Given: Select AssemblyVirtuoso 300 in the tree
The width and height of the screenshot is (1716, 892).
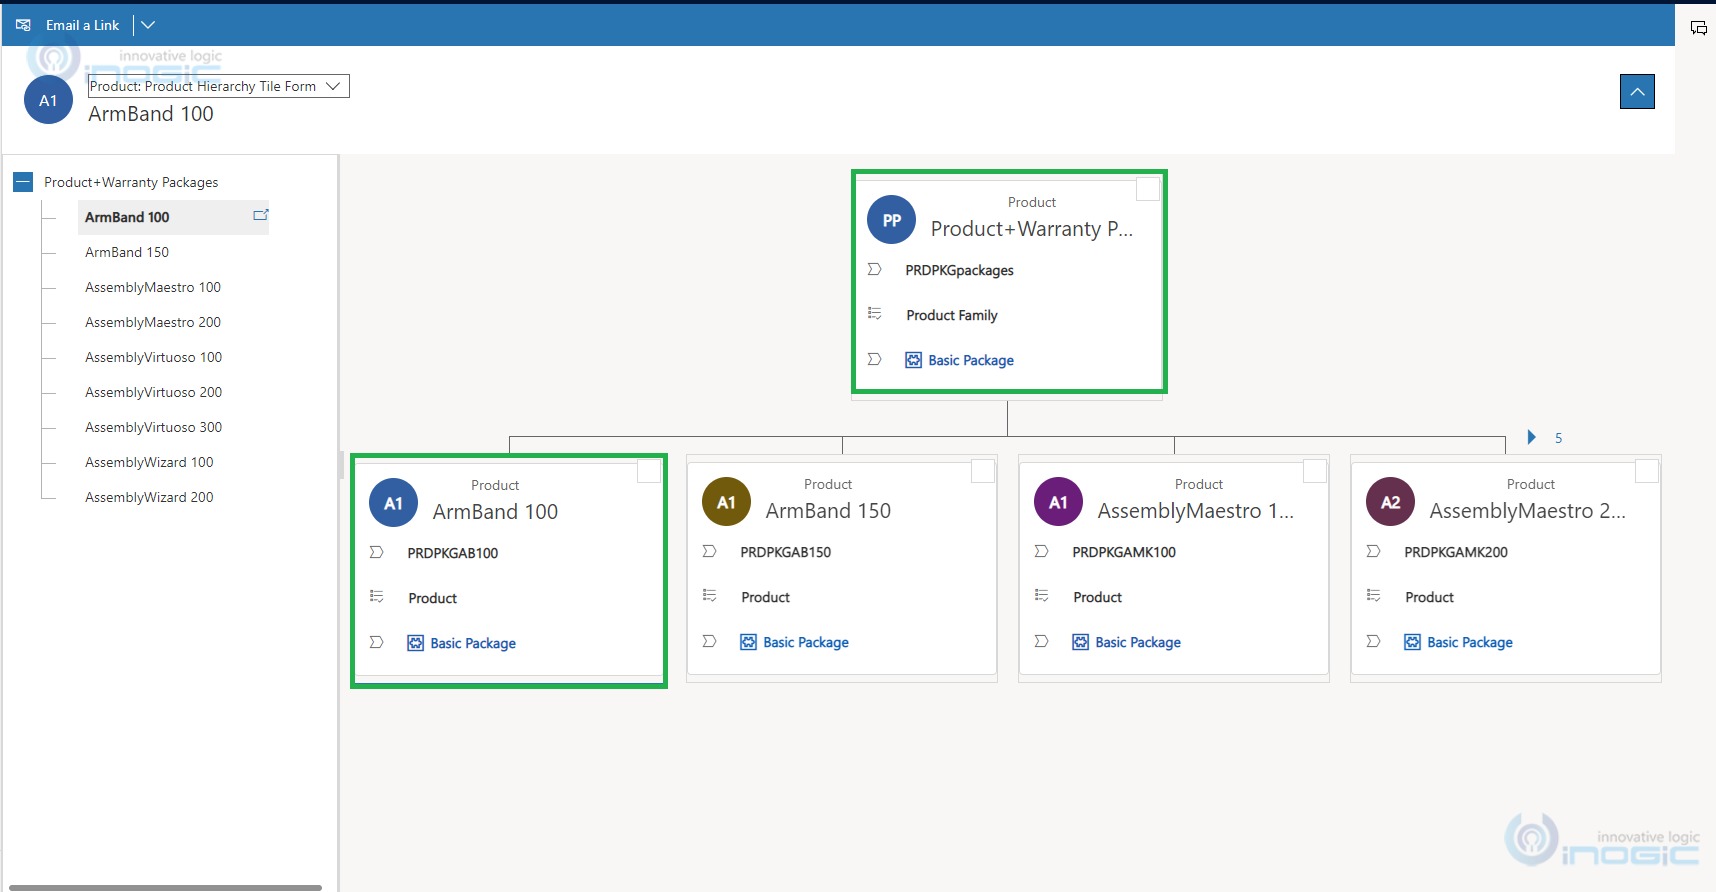Looking at the screenshot, I should point(154,427).
